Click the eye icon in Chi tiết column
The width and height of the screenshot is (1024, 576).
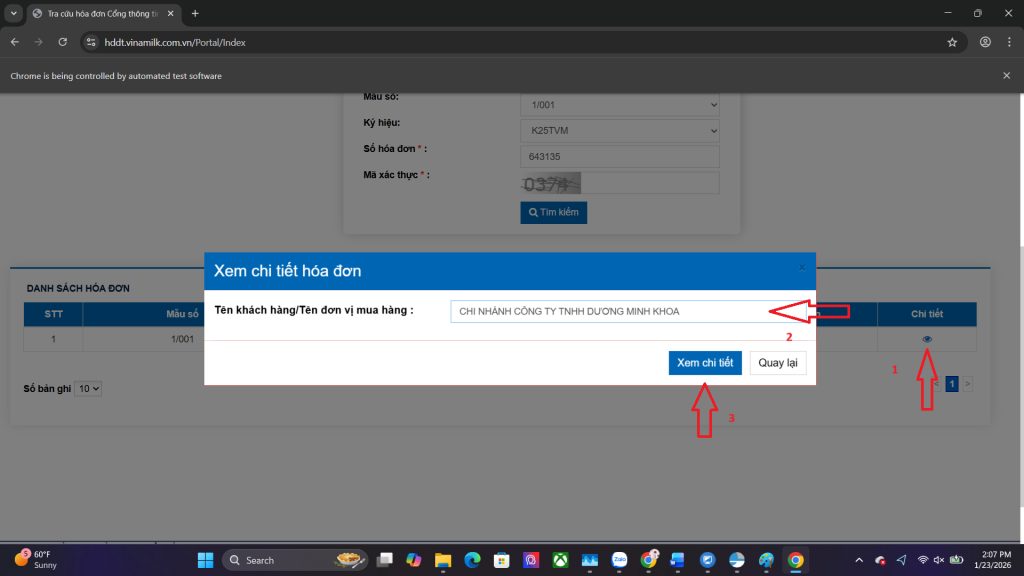(927, 339)
